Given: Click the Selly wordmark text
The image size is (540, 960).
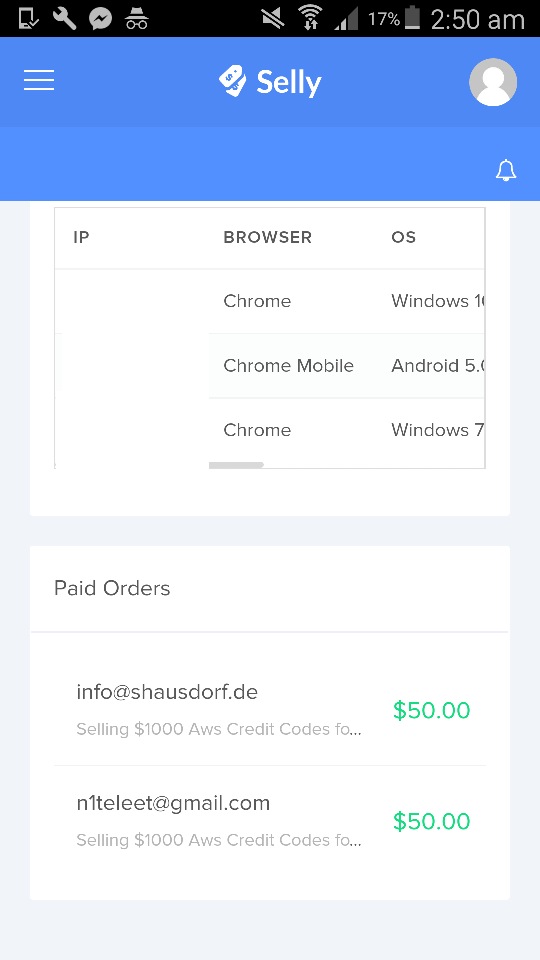Looking at the screenshot, I should click(x=289, y=83).
